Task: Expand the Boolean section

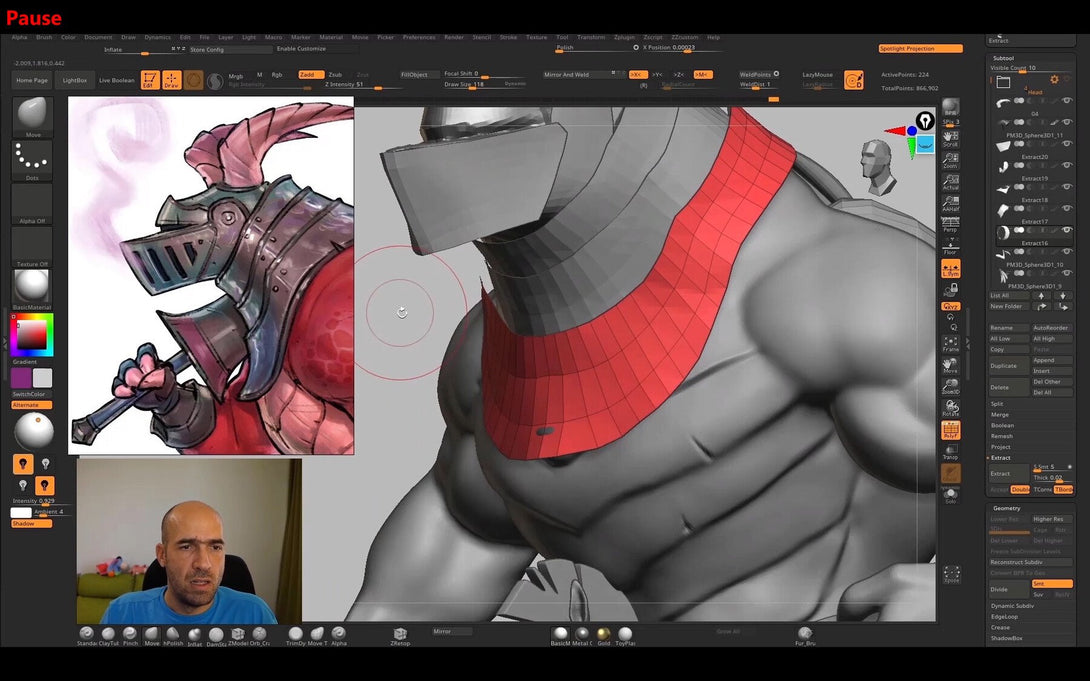Action: (x=1002, y=425)
